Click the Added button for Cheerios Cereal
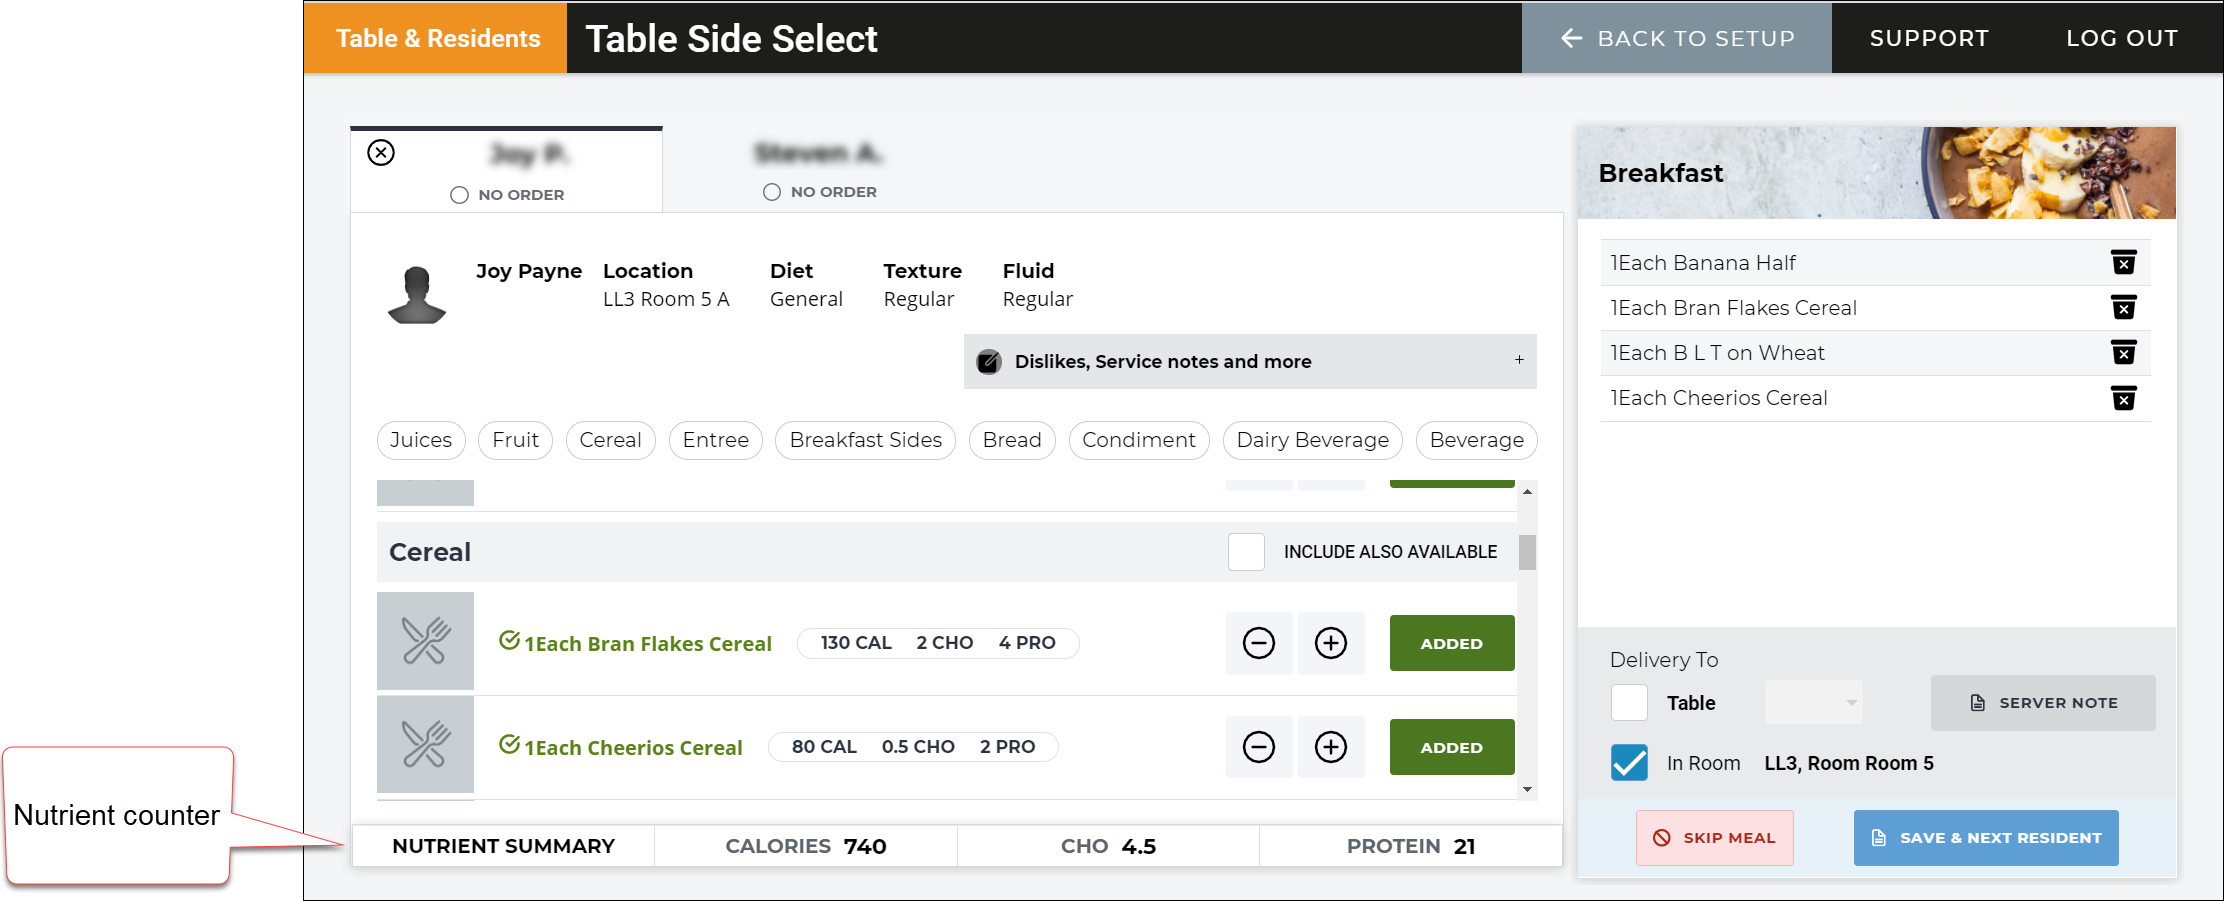The width and height of the screenshot is (2224, 901). (1451, 747)
